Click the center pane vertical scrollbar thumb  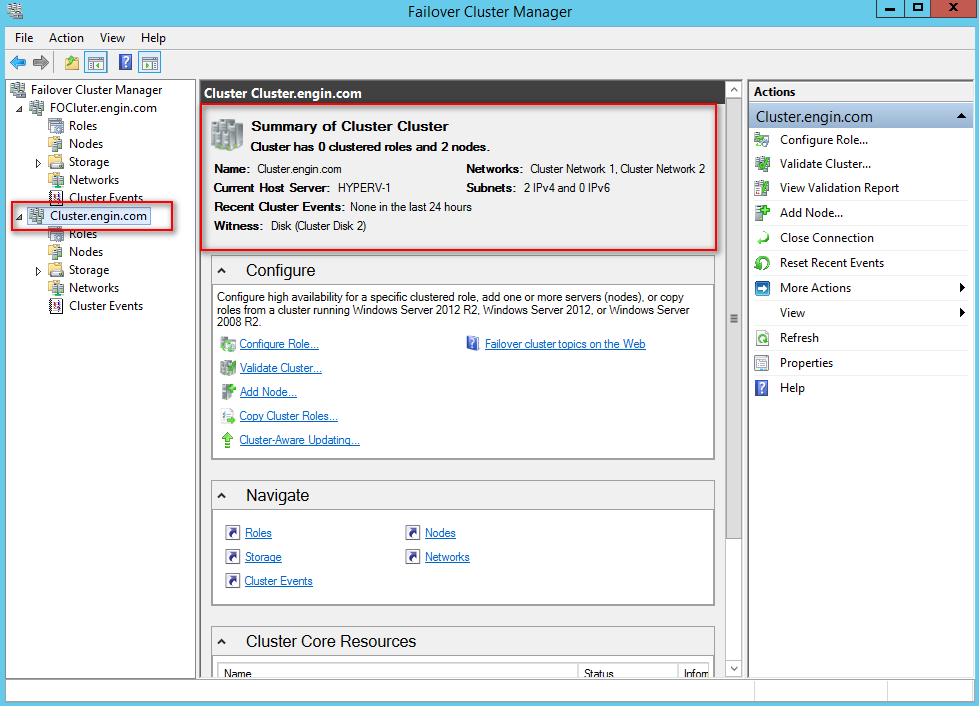click(734, 318)
